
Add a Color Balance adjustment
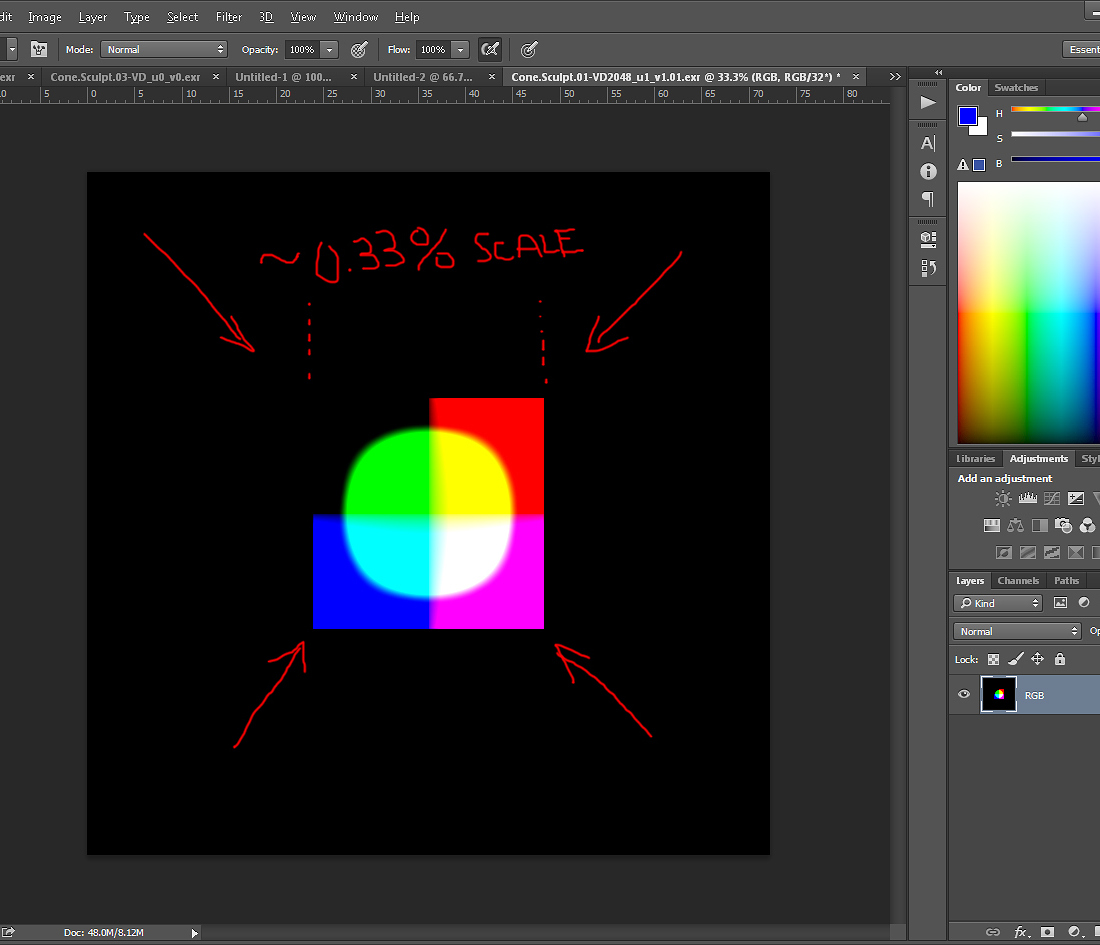tap(1014, 525)
